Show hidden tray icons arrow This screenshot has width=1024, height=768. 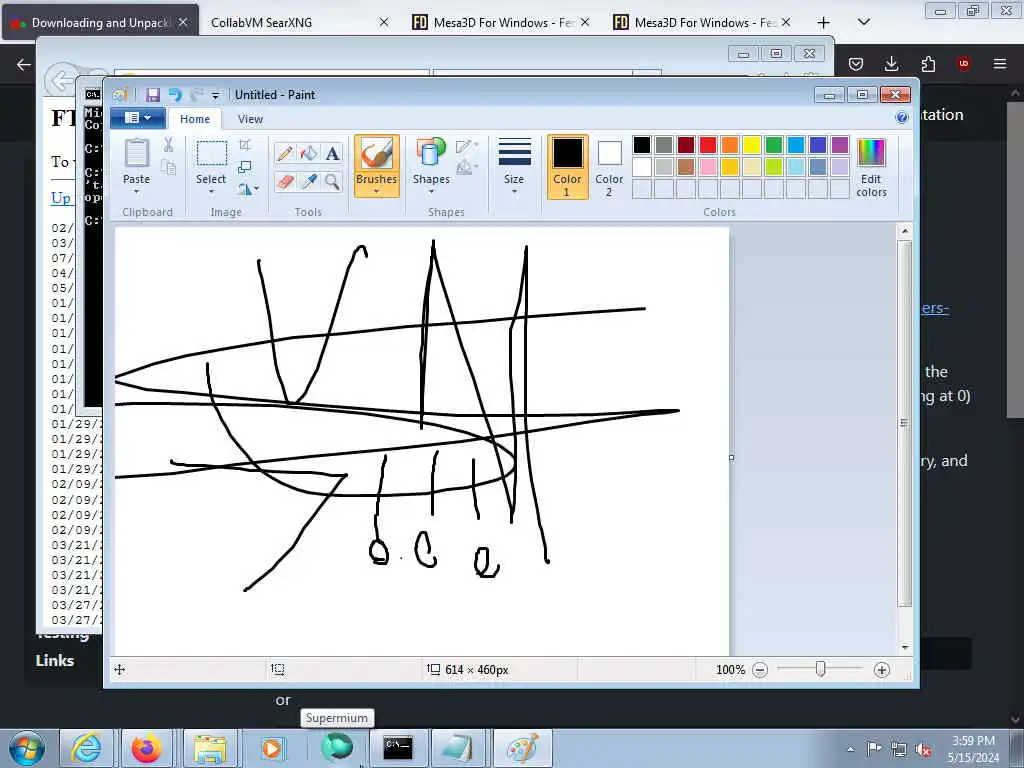pyautogui.click(x=850, y=749)
